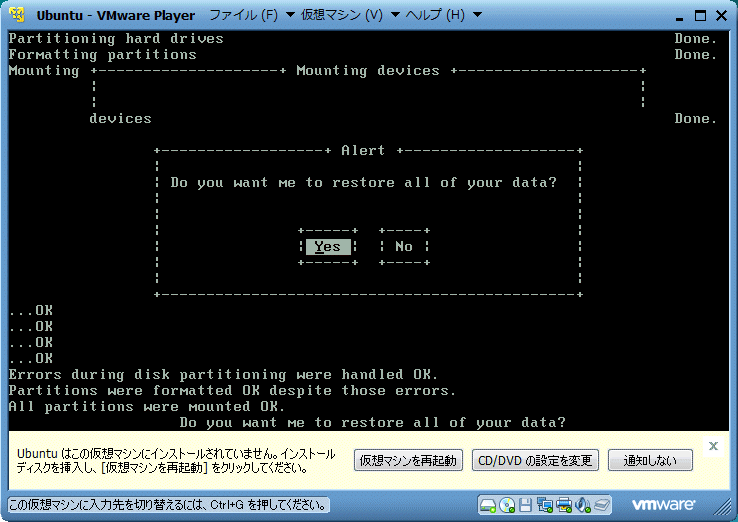Expand the 仮想マシン (V) dropdown arrow

pyautogui.click(x=395, y=15)
